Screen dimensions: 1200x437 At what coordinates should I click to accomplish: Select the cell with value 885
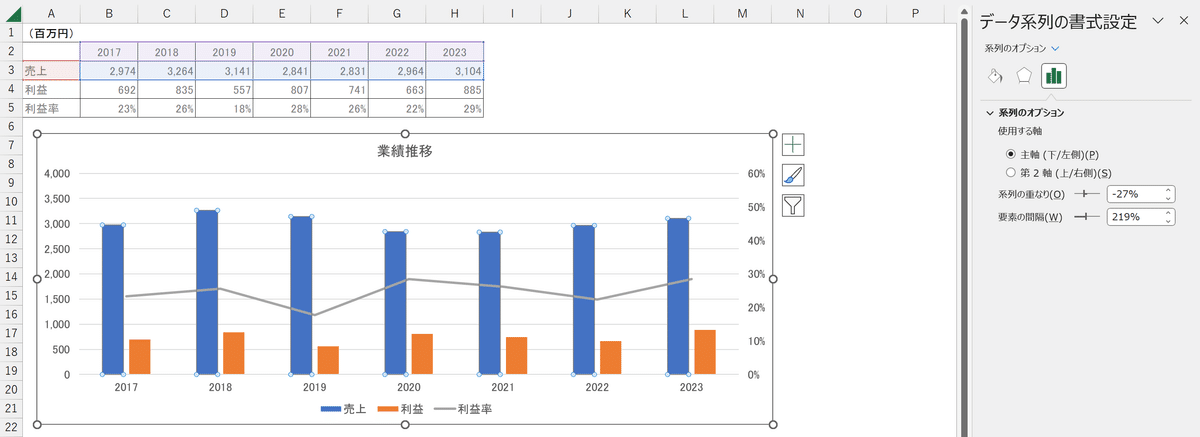pos(455,89)
